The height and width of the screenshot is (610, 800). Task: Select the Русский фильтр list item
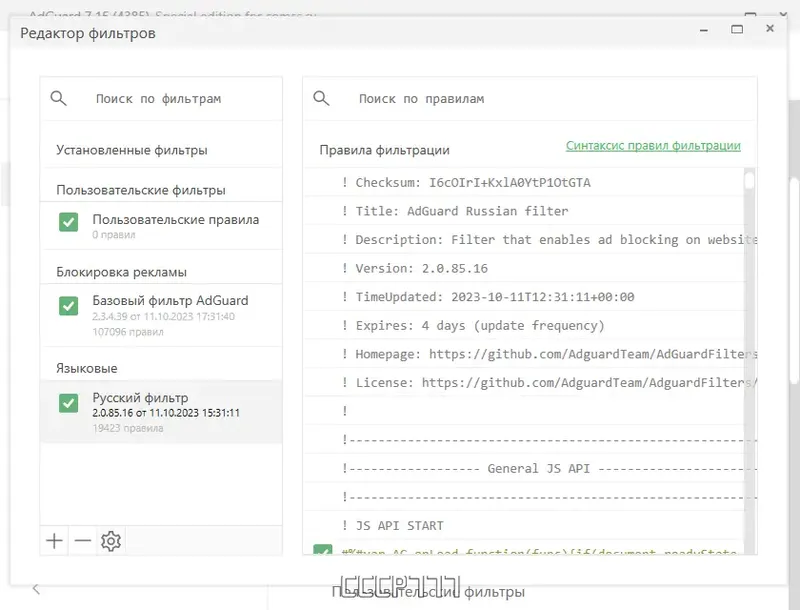(161, 412)
